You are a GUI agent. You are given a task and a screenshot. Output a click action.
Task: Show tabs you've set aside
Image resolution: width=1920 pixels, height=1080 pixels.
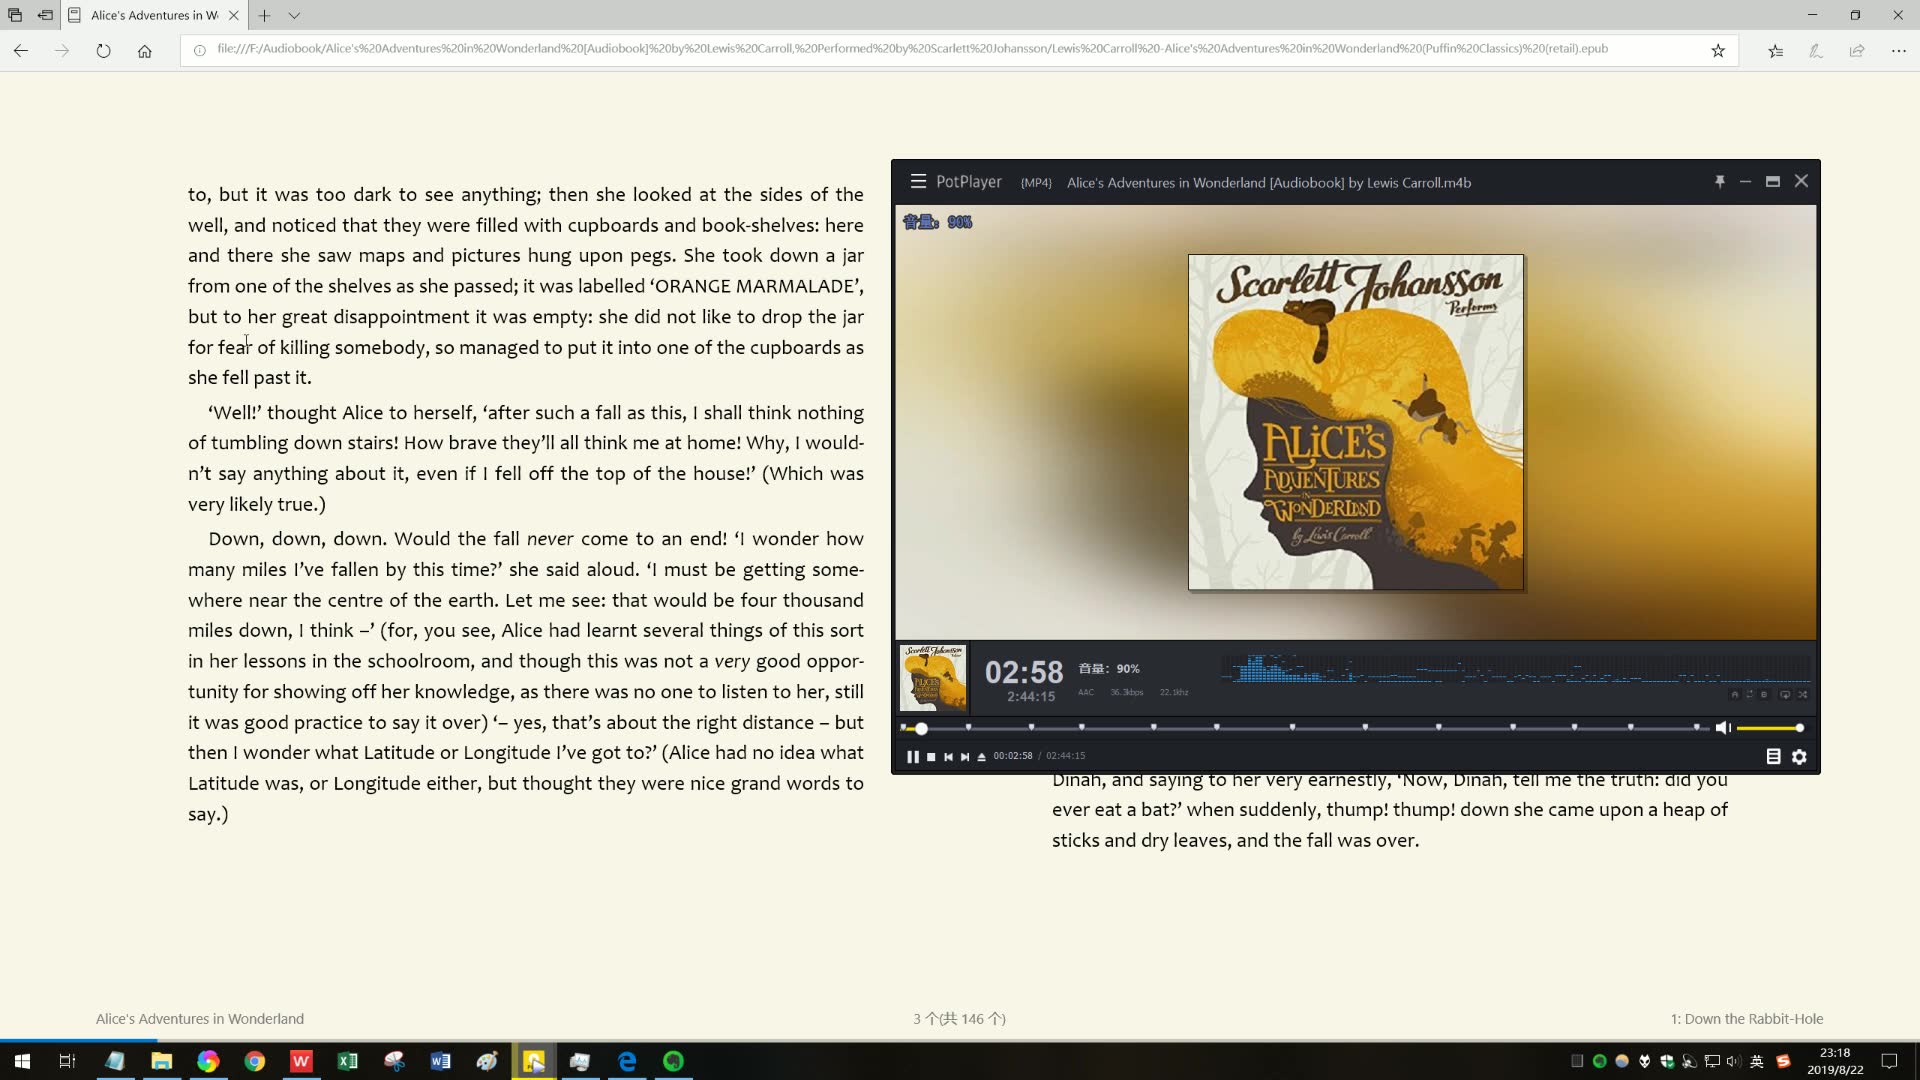(x=15, y=15)
